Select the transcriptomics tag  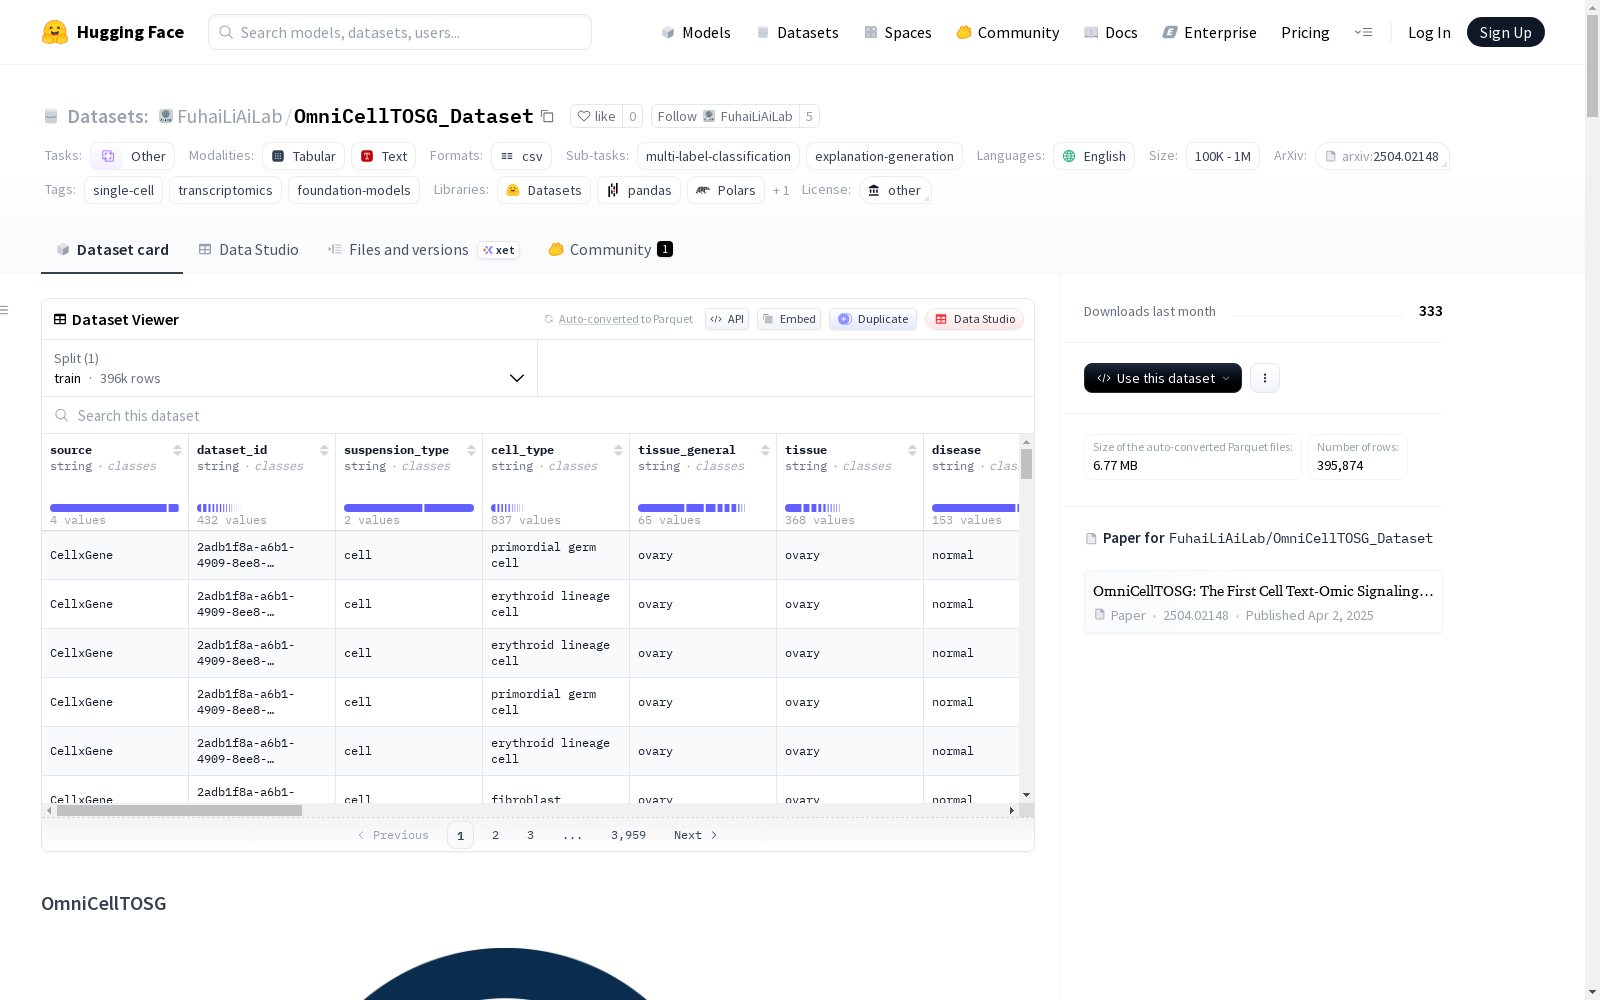coord(225,190)
